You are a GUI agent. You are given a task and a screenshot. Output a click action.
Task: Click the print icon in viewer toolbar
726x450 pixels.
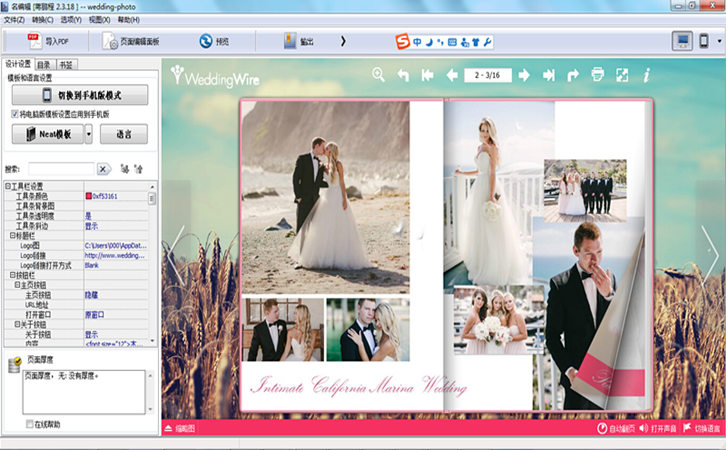tap(598, 75)
